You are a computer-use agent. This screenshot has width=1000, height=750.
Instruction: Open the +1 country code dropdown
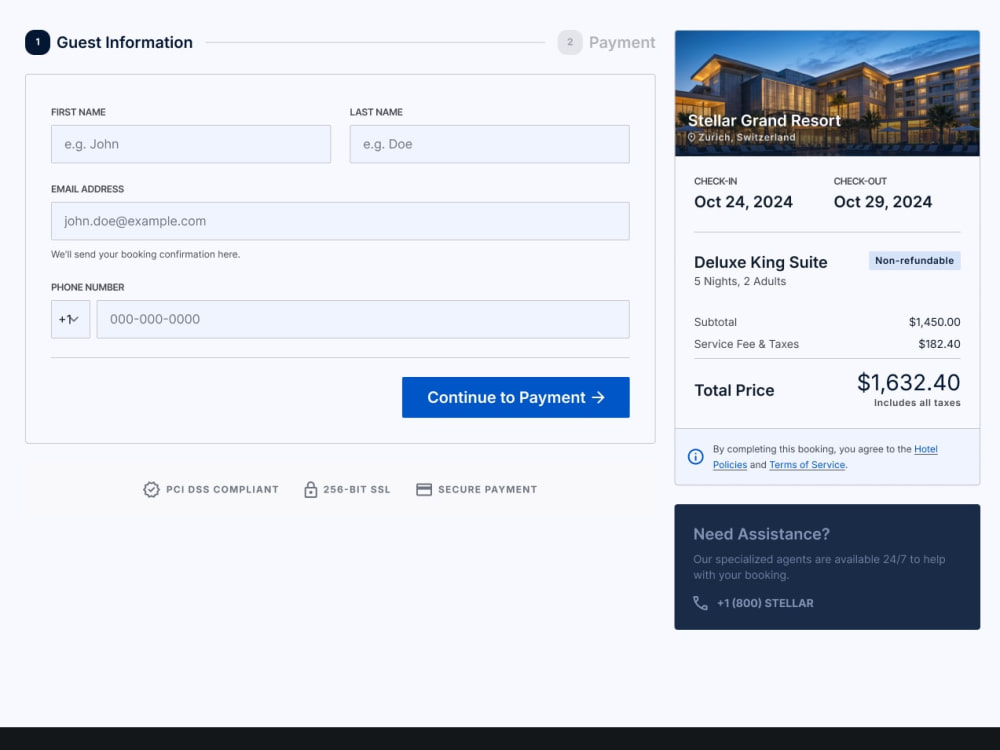[x=70, y=319]
